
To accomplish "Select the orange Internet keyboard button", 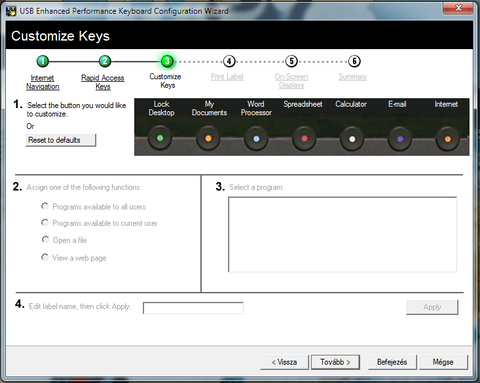I will click(448, 139).
